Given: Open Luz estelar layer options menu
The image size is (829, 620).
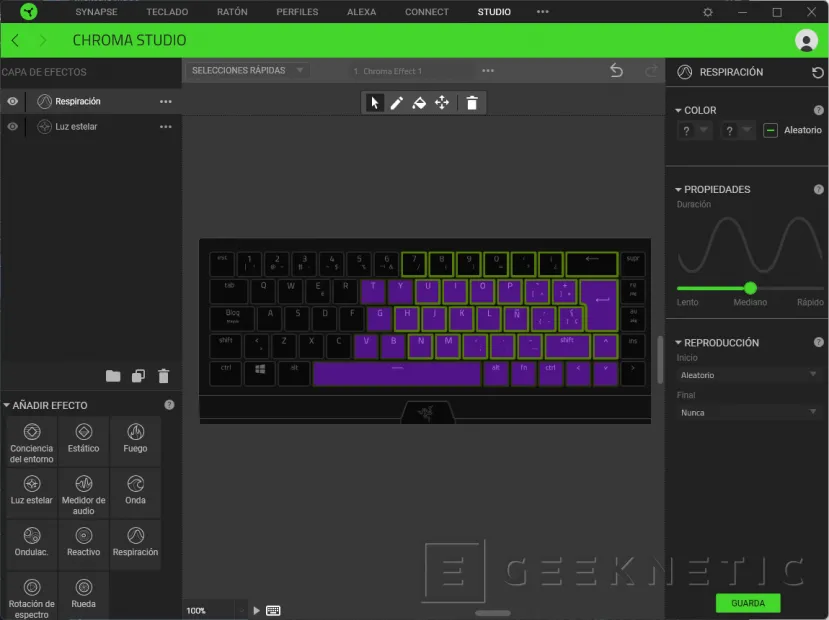Looking at the screenshot, I should pos(165,127).
